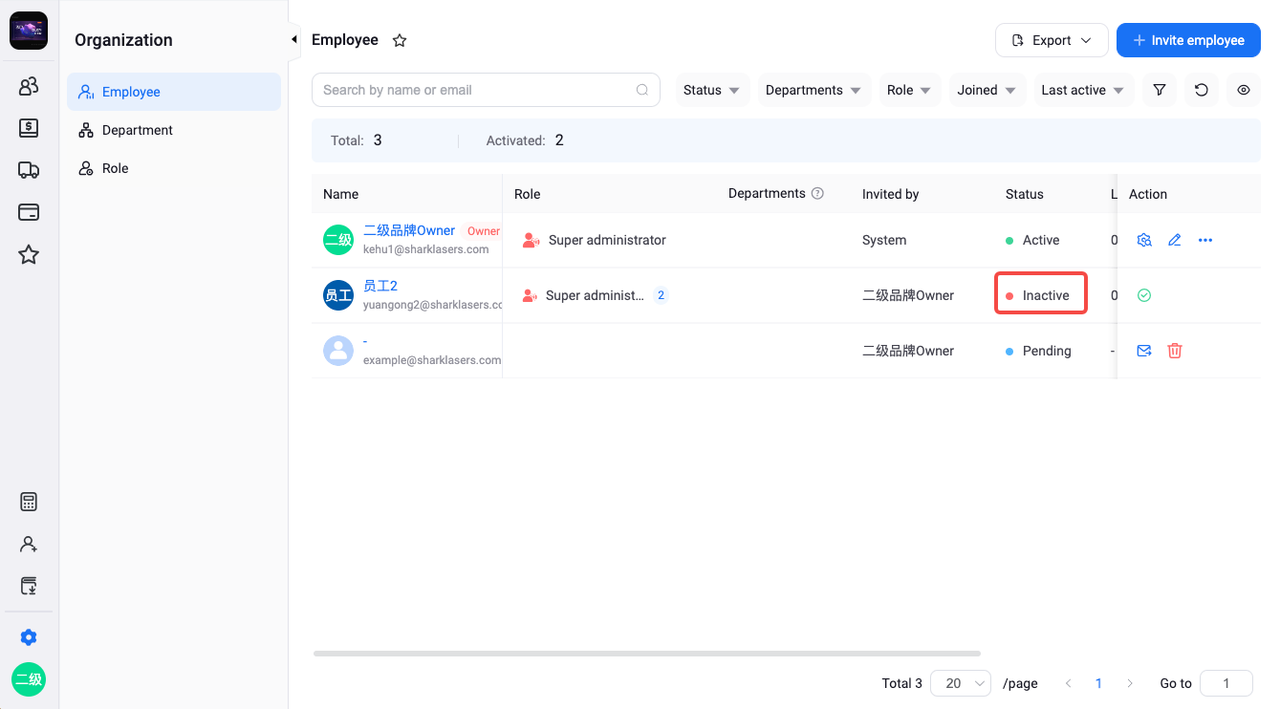Image resolution: width=1280 pixels, height=709 pixels.
Task: Click the funnel filter icon
Action: 1159,90
